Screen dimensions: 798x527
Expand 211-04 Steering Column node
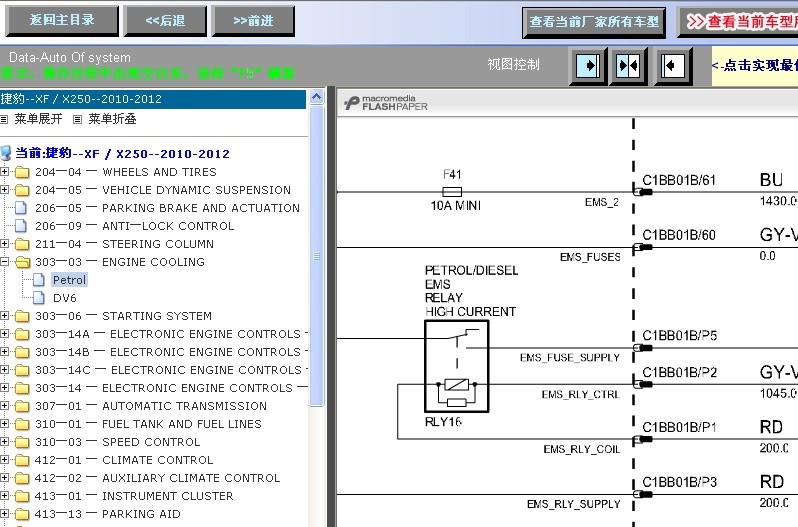point(5,244)
